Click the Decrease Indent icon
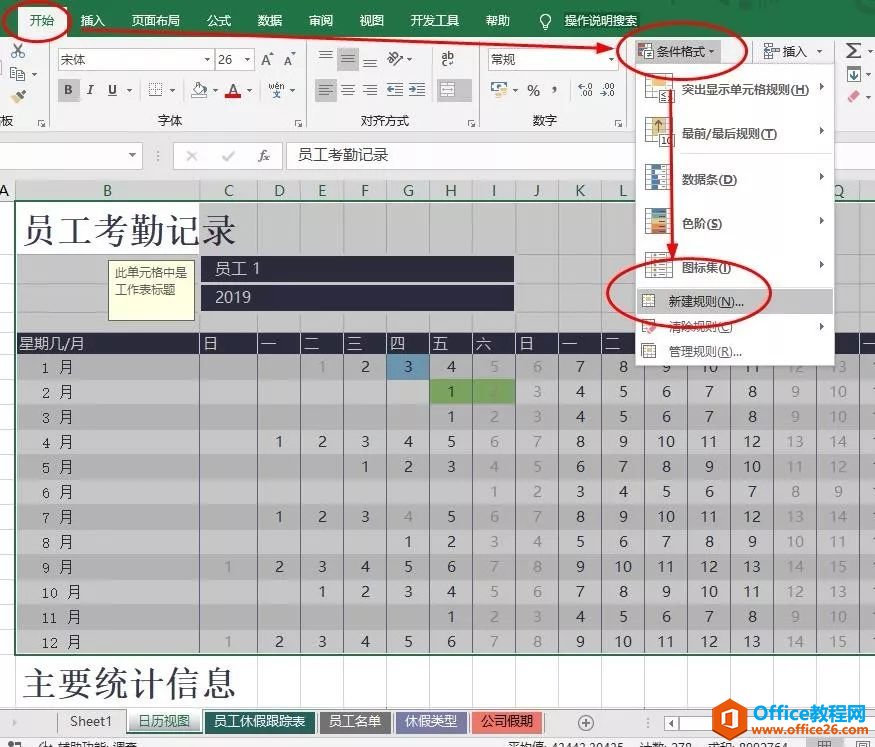This screenshot has width=875, height=747. (x=395, y=90)
